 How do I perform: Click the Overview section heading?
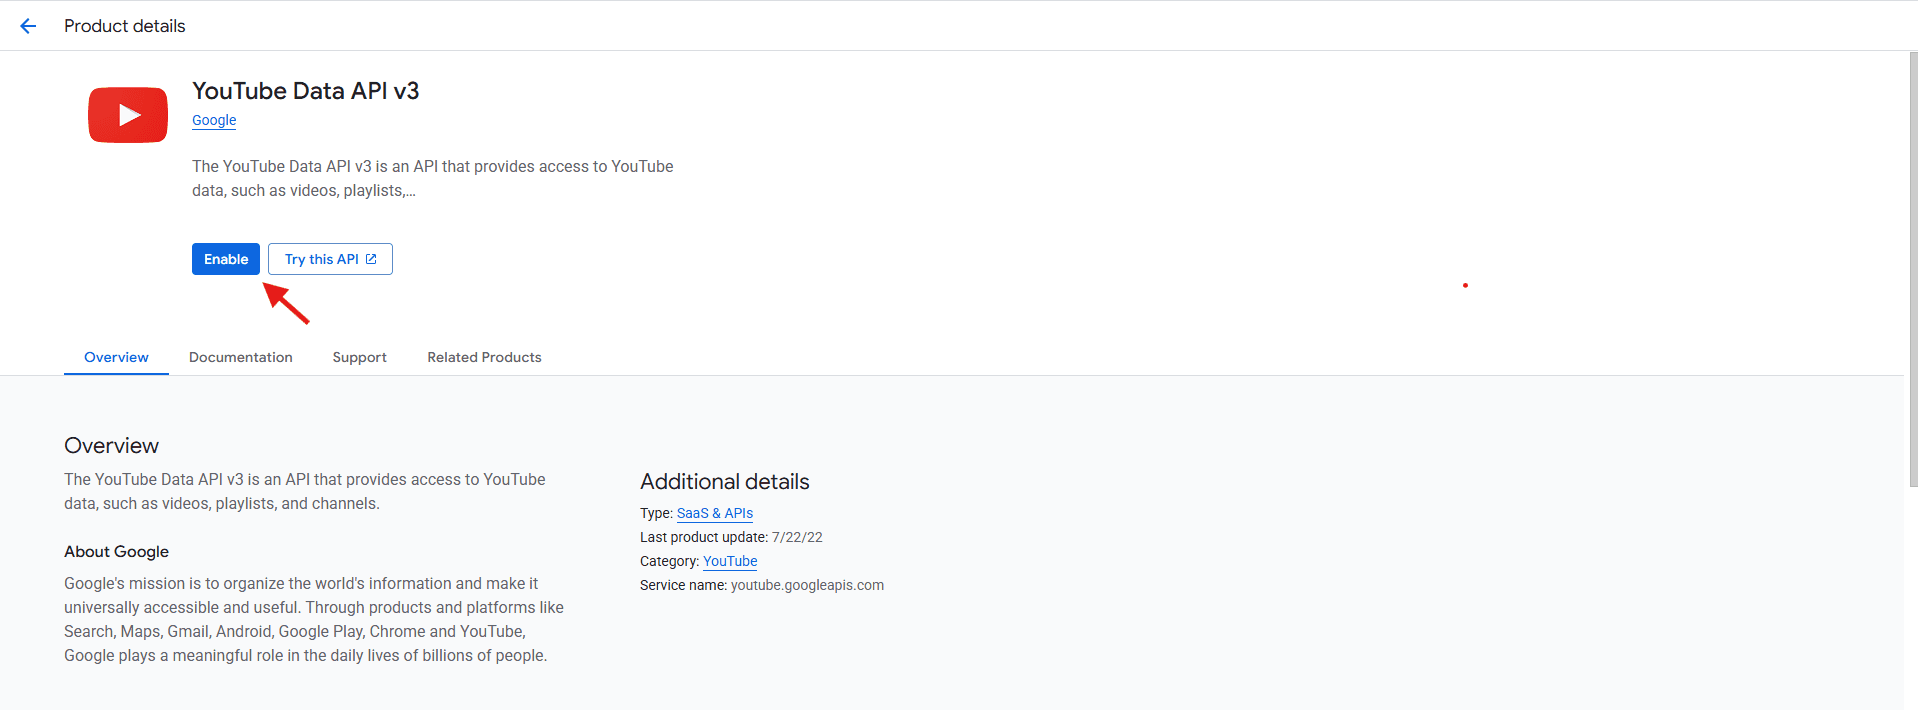click(111, 446)
